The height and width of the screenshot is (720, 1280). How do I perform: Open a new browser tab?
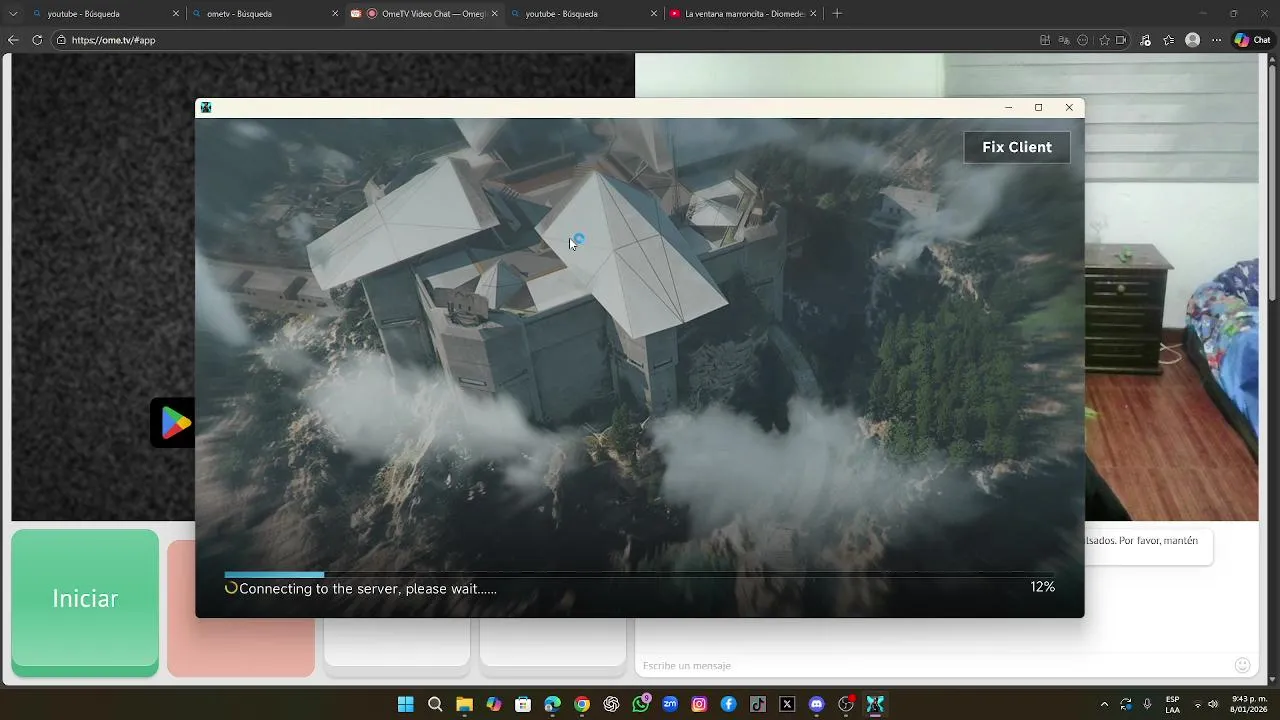point(837,14)
